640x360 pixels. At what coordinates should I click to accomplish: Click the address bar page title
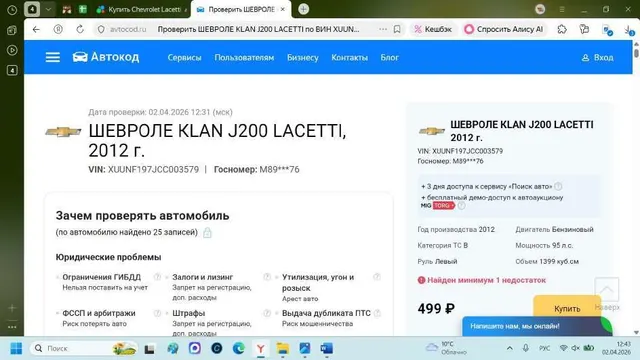tap(258, 29)
